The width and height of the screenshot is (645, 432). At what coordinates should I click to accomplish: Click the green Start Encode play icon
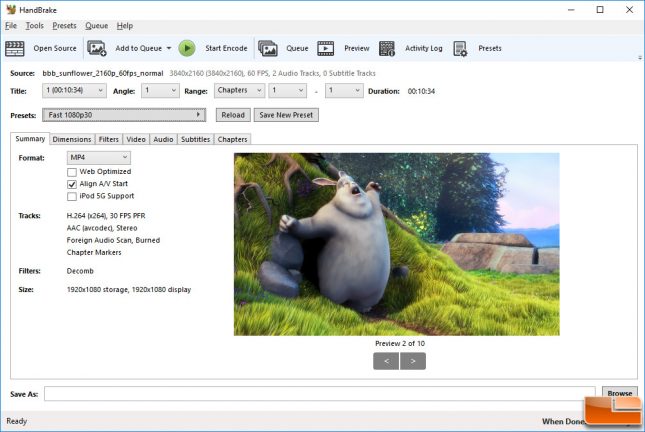tap(187, 48)
